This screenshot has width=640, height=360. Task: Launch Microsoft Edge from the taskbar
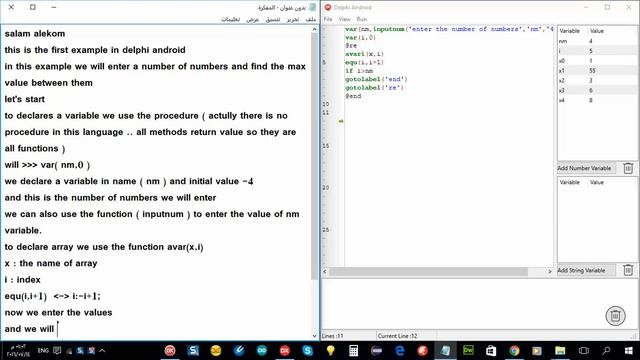(400, 351)
